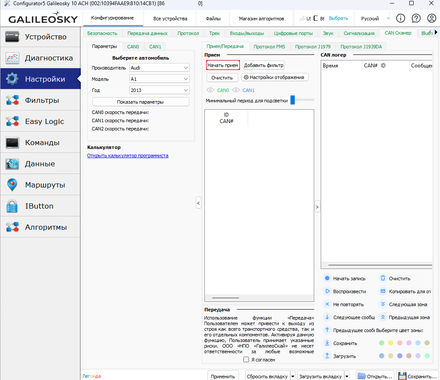440x380 pixels.
Task: Open the Устройство section in sidebar
Action: click(40, 37)
